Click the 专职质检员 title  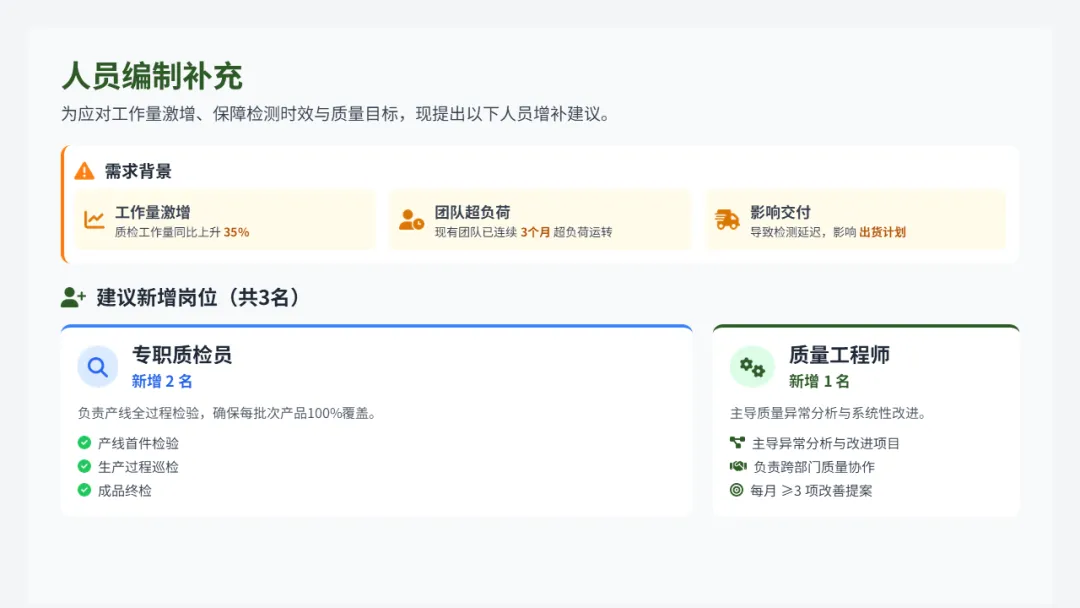[x=182, y=355]
